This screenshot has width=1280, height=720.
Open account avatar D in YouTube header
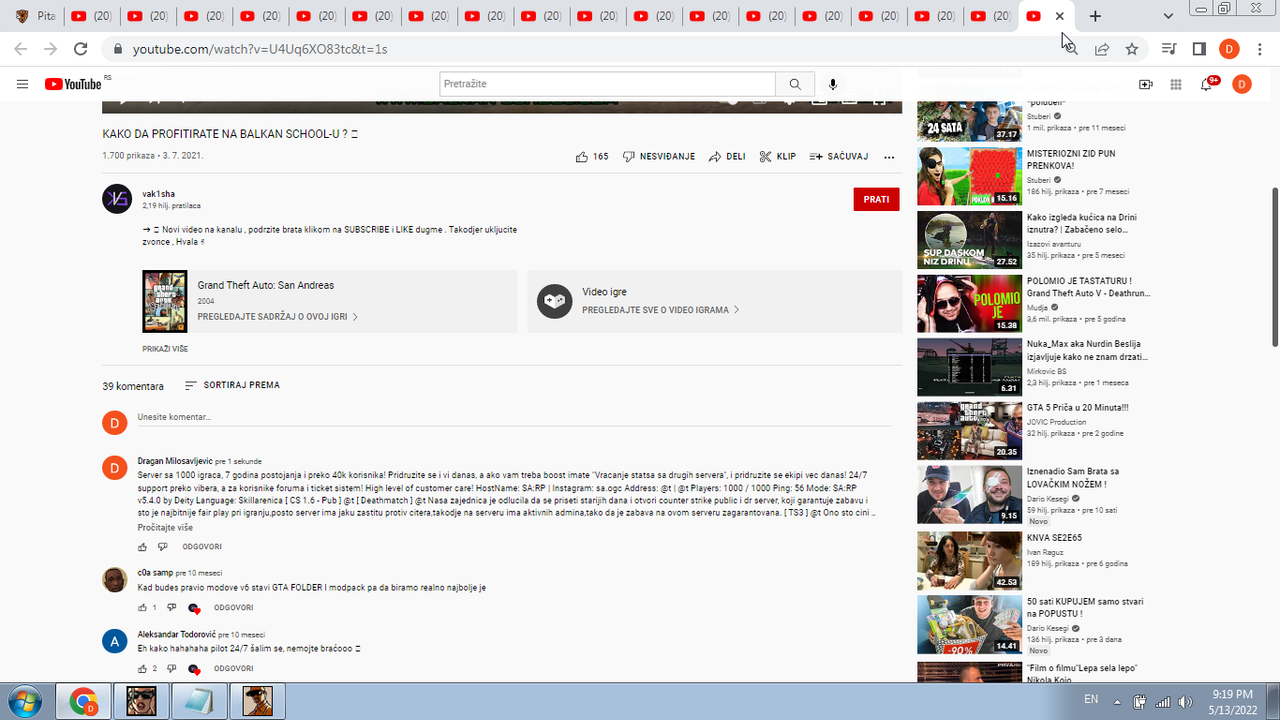pyautogui.click(x=1241, y=84)
